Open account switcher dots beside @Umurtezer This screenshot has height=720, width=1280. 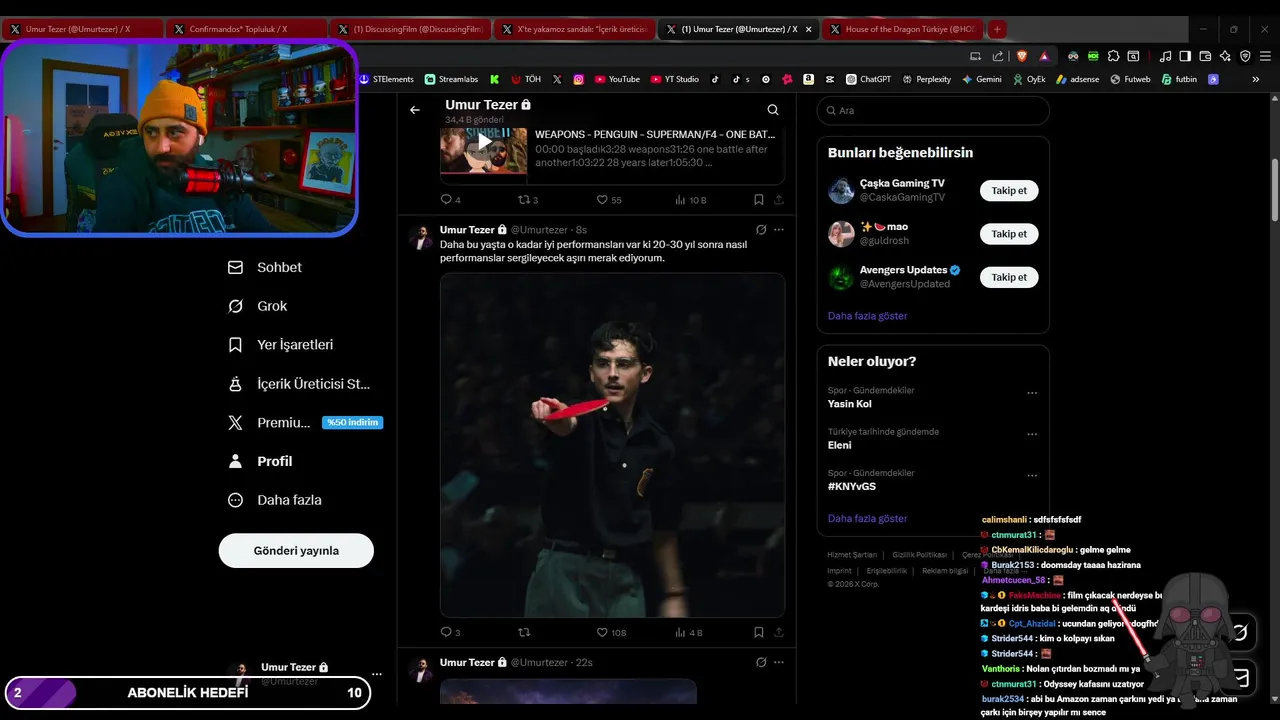point(376,674)
